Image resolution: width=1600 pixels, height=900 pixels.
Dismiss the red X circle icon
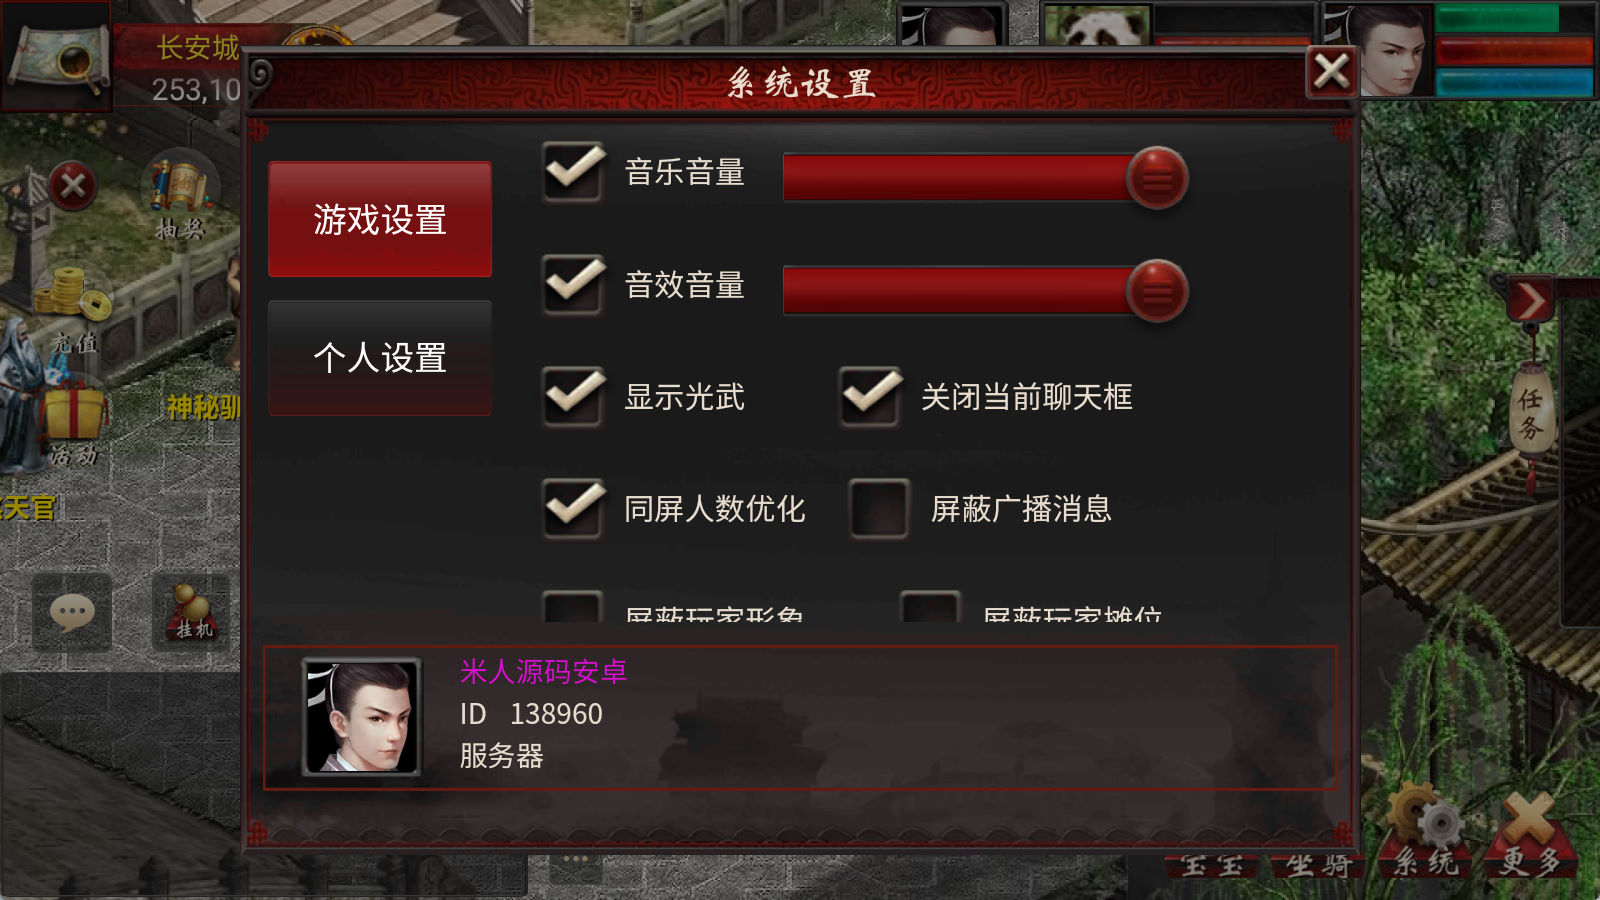(73, 186)
